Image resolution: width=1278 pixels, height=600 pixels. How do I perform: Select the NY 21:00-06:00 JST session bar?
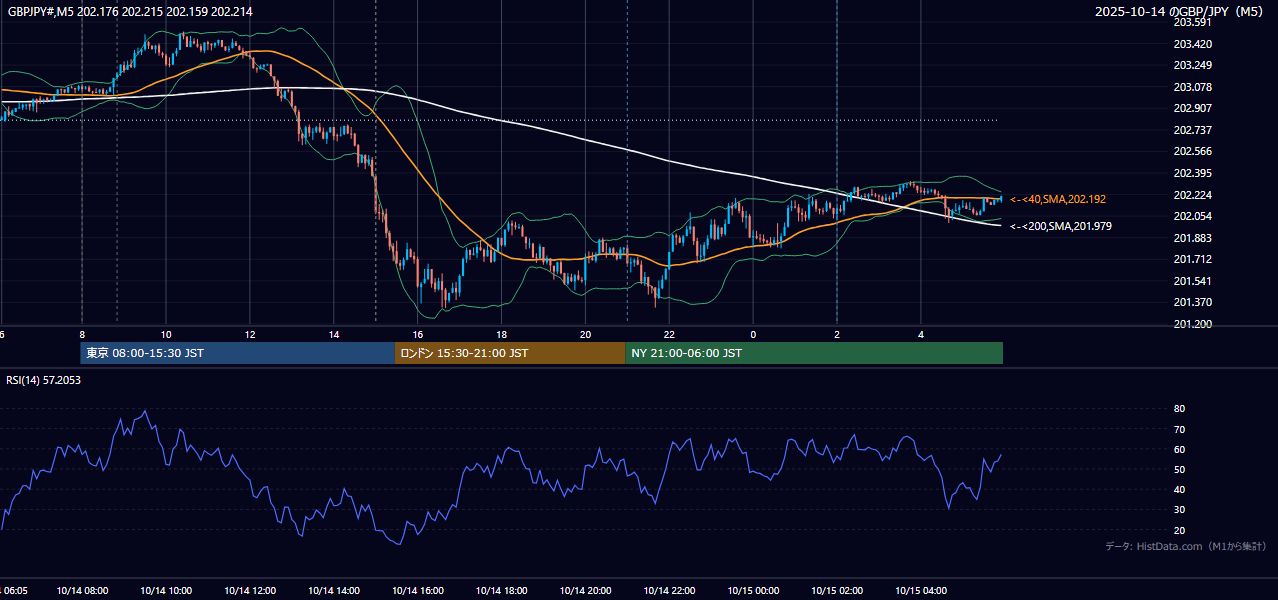814,353
